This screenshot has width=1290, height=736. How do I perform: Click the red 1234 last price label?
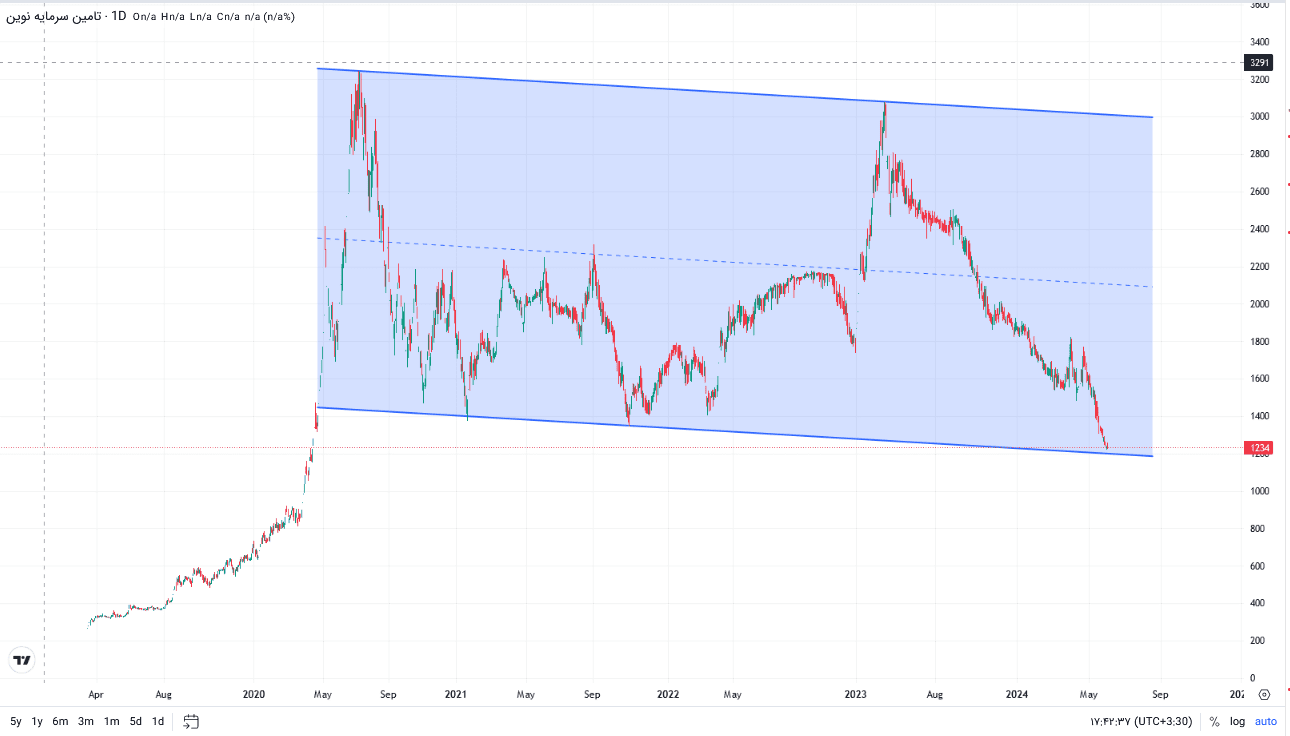(1259, 448)
